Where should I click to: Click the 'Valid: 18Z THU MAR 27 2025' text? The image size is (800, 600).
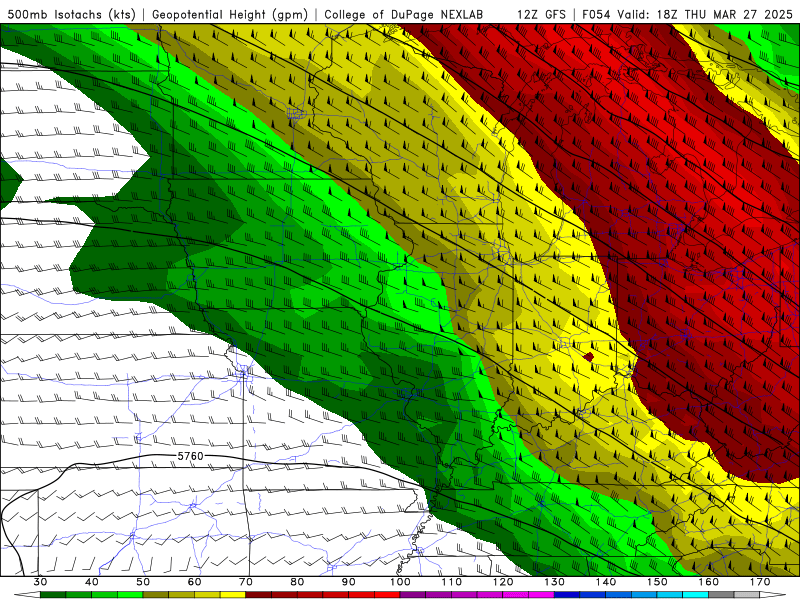705,14
